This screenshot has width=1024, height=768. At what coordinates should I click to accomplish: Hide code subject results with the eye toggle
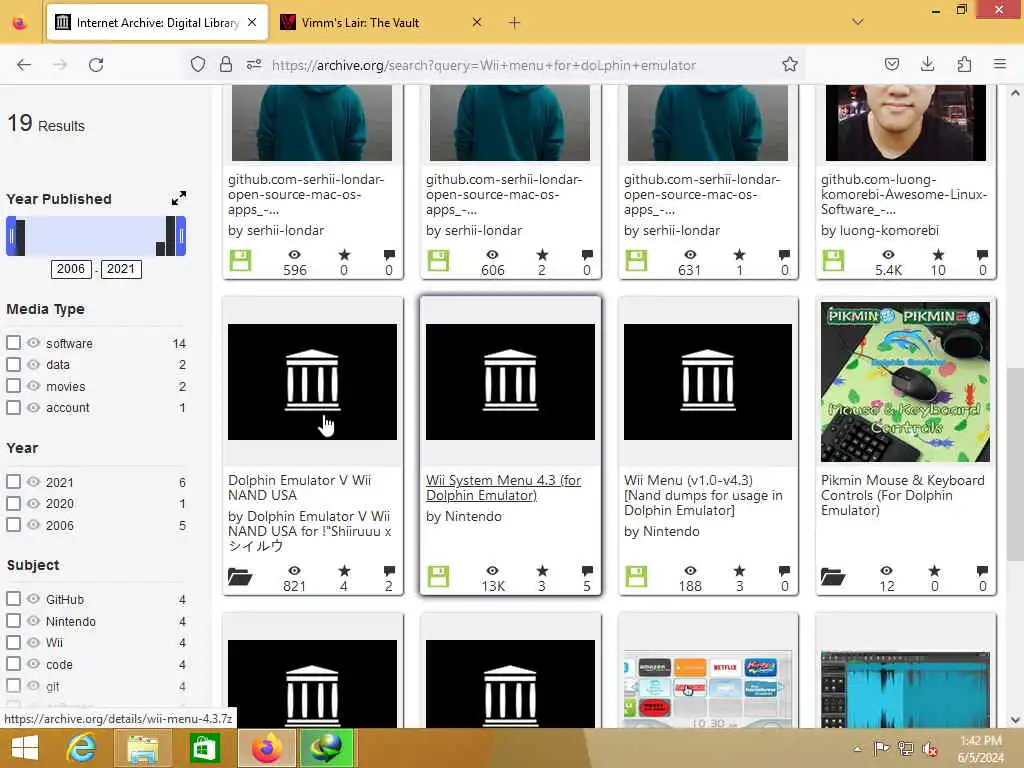(33, 664)
